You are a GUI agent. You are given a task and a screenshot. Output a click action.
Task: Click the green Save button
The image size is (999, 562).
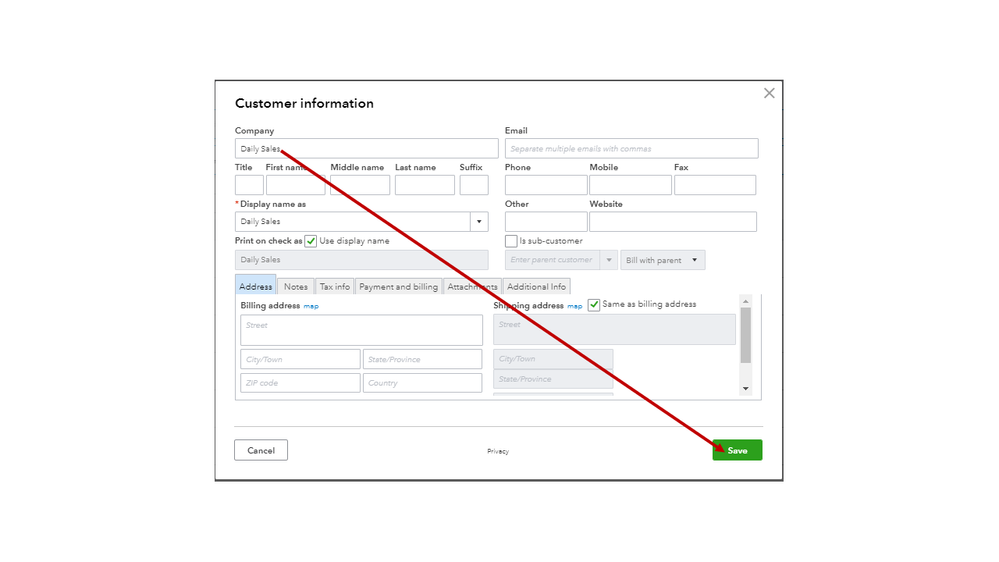point(737,450)
